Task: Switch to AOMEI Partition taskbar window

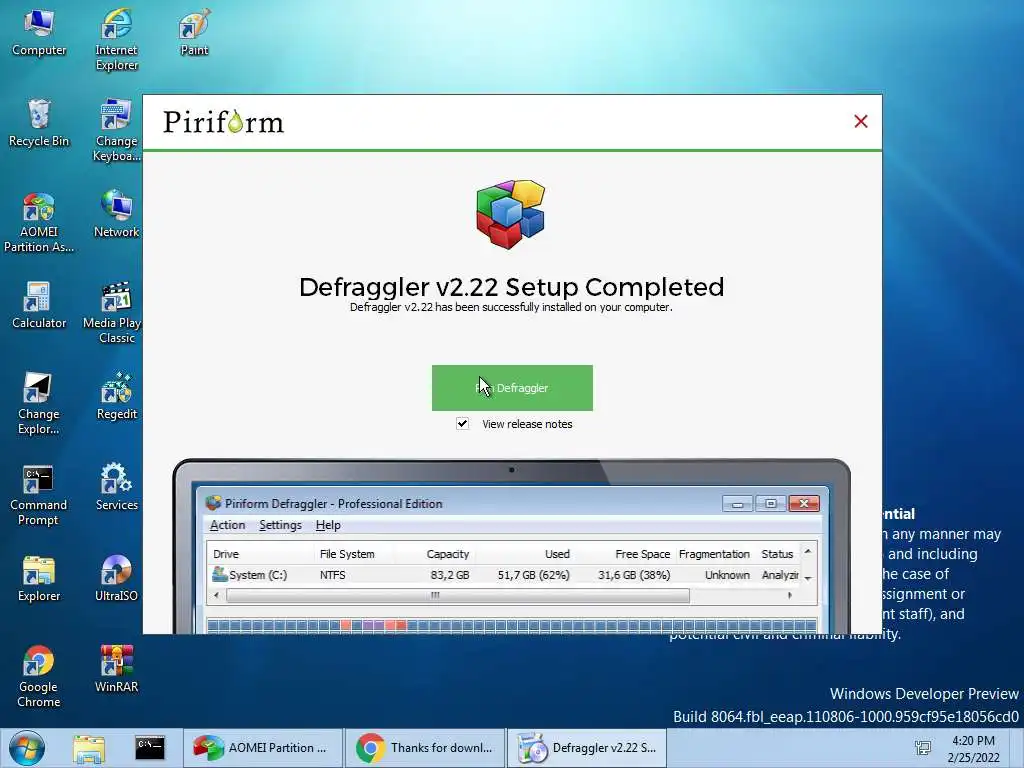Action: click(x=262, y=748)
